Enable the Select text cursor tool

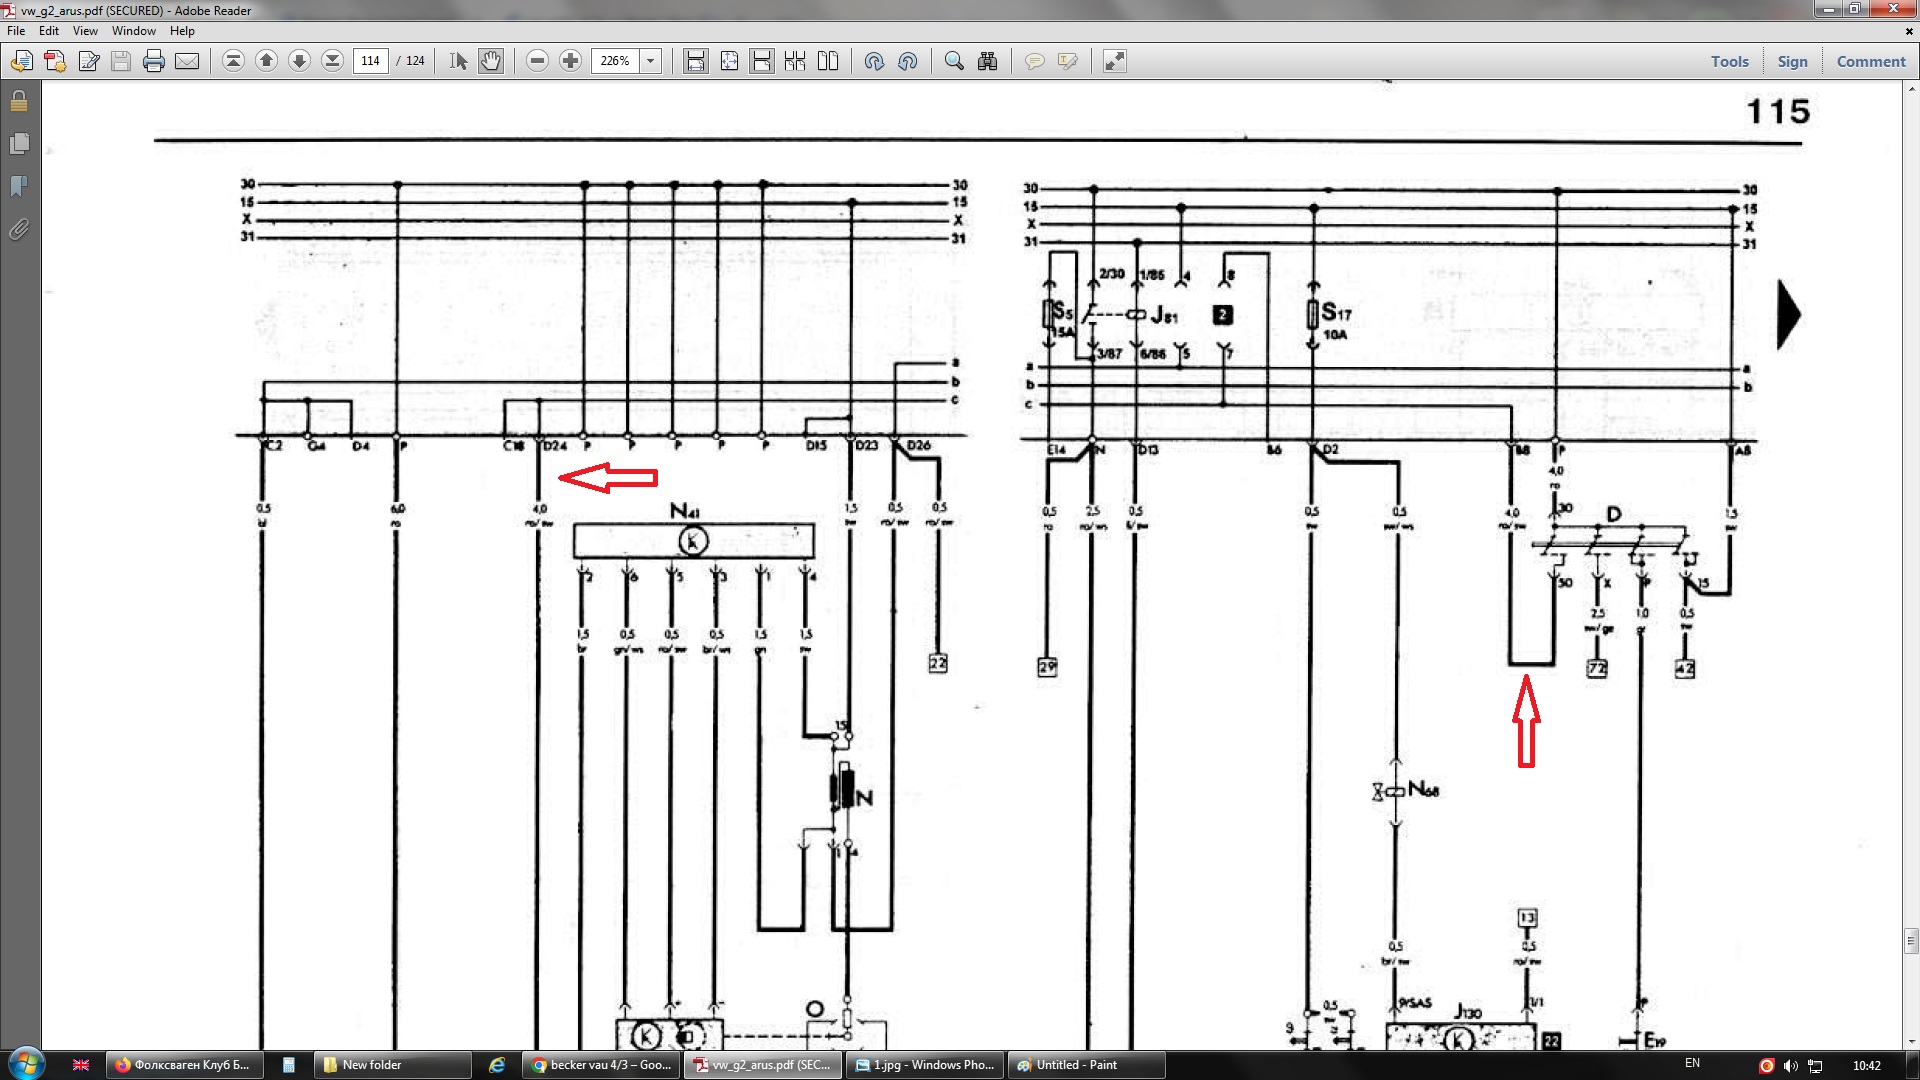pos(458,61)
